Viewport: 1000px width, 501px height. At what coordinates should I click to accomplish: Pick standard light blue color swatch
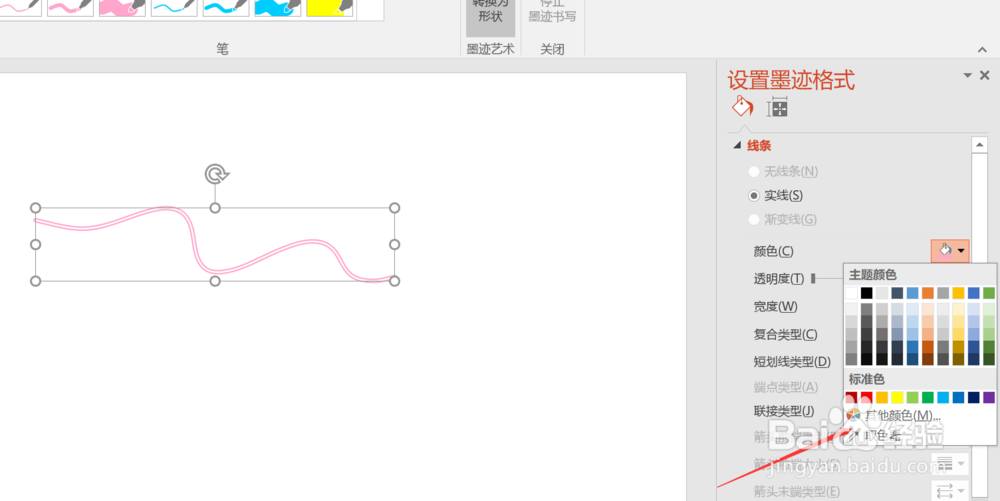943,398
